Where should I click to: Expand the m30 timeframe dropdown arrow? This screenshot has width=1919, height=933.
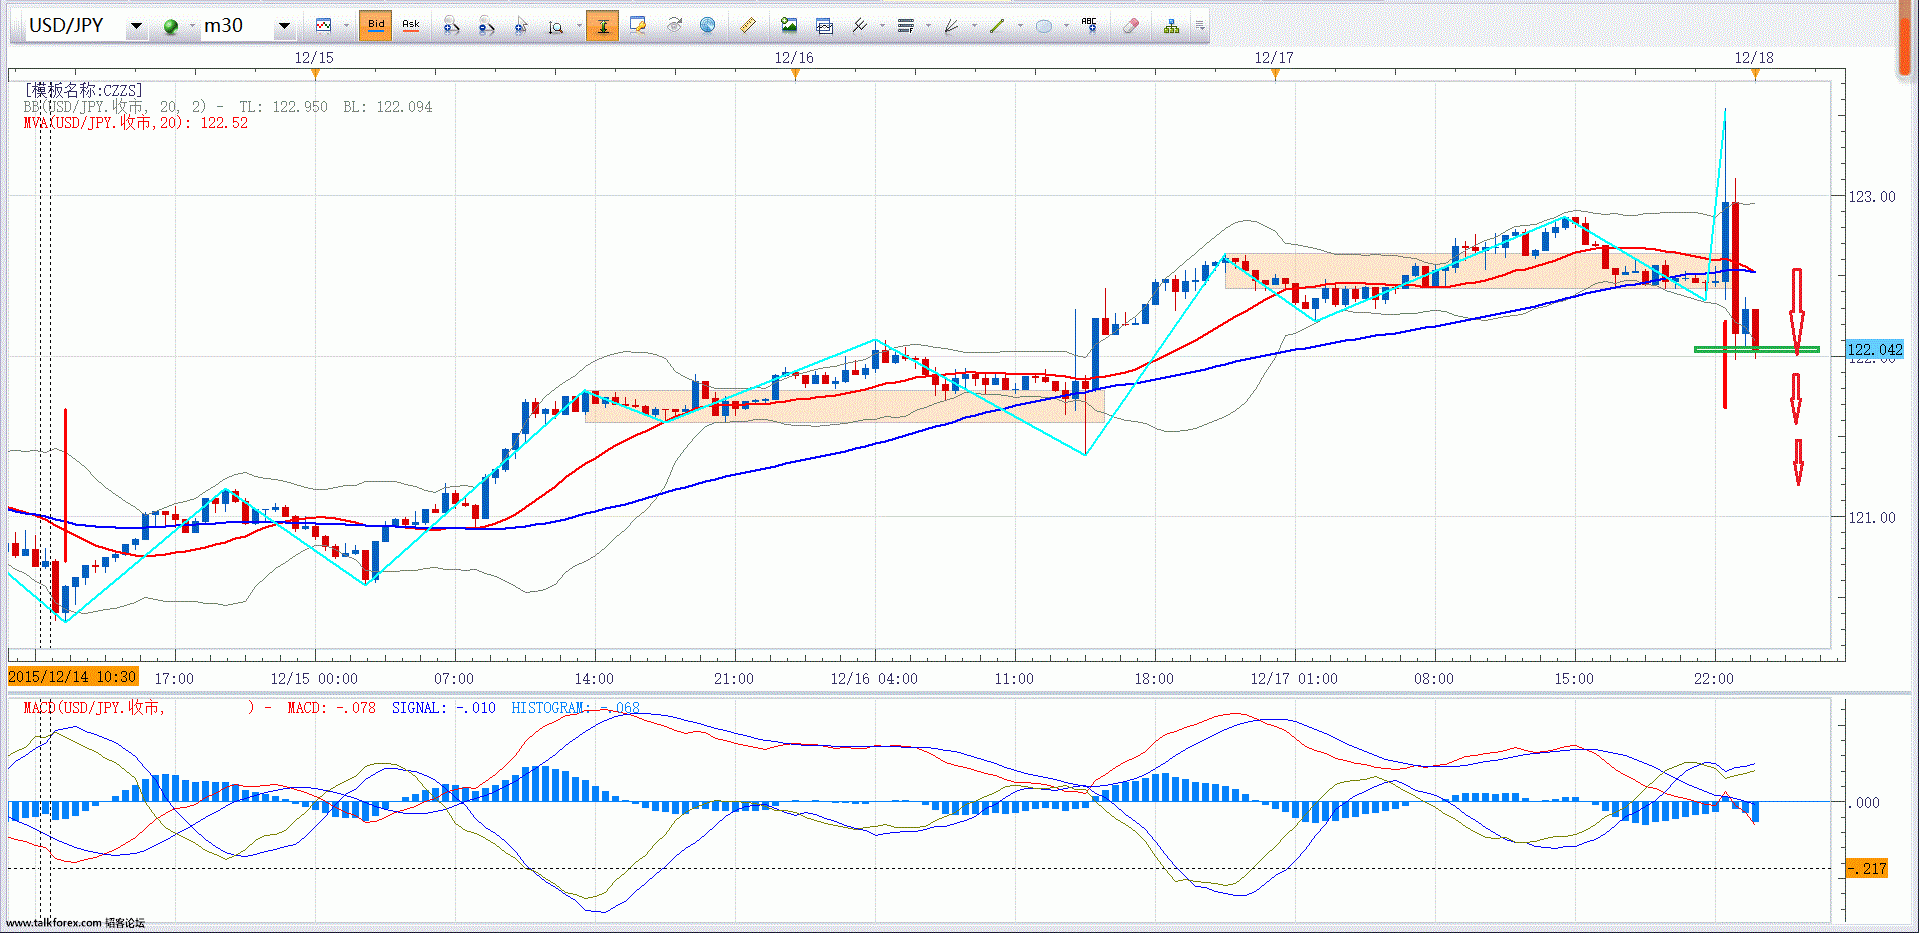284,26
